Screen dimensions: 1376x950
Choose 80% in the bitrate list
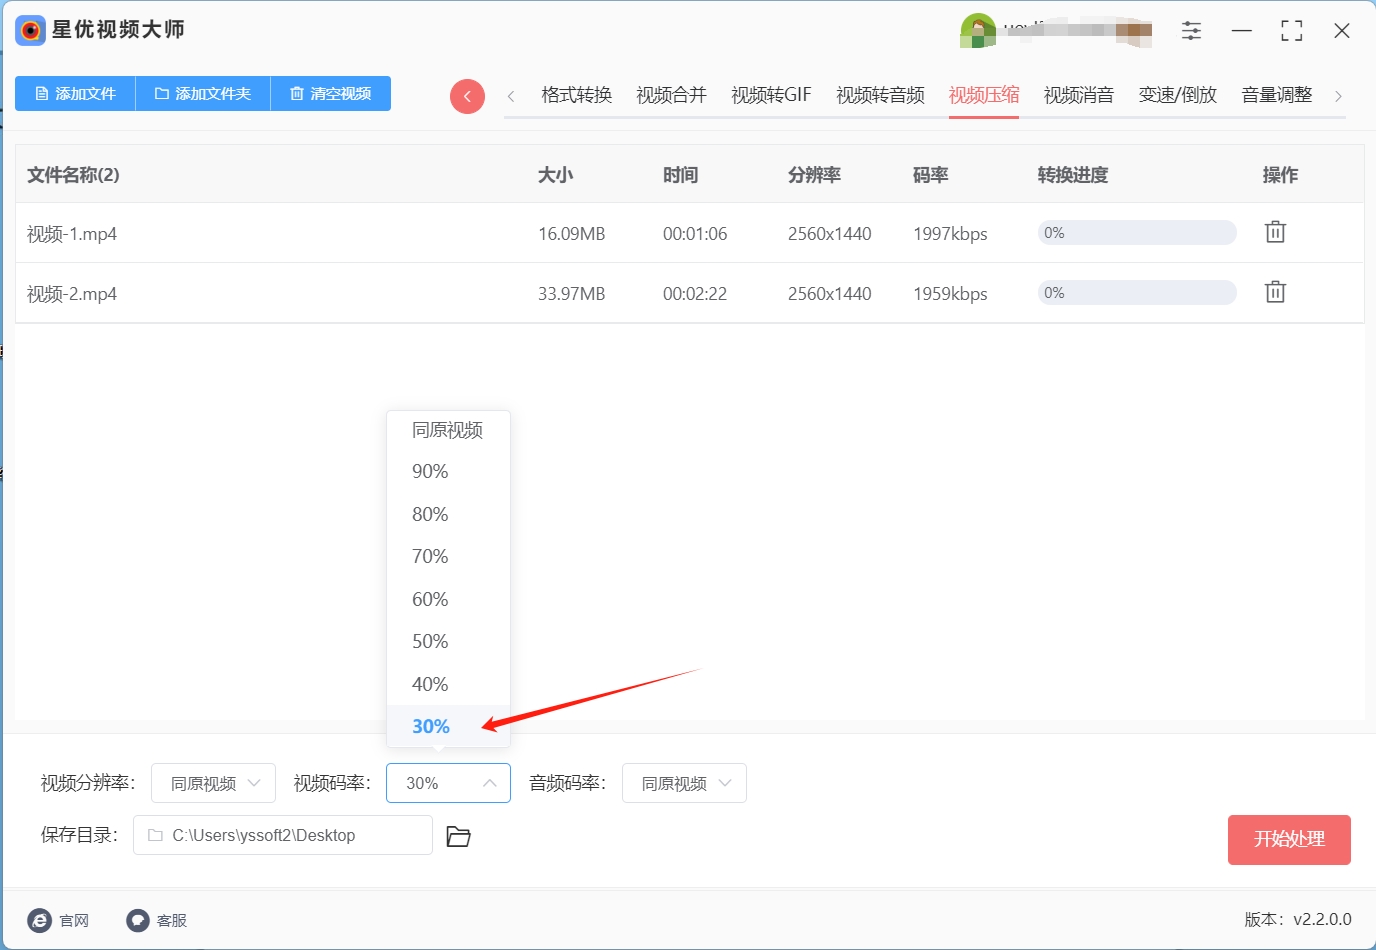448,514
